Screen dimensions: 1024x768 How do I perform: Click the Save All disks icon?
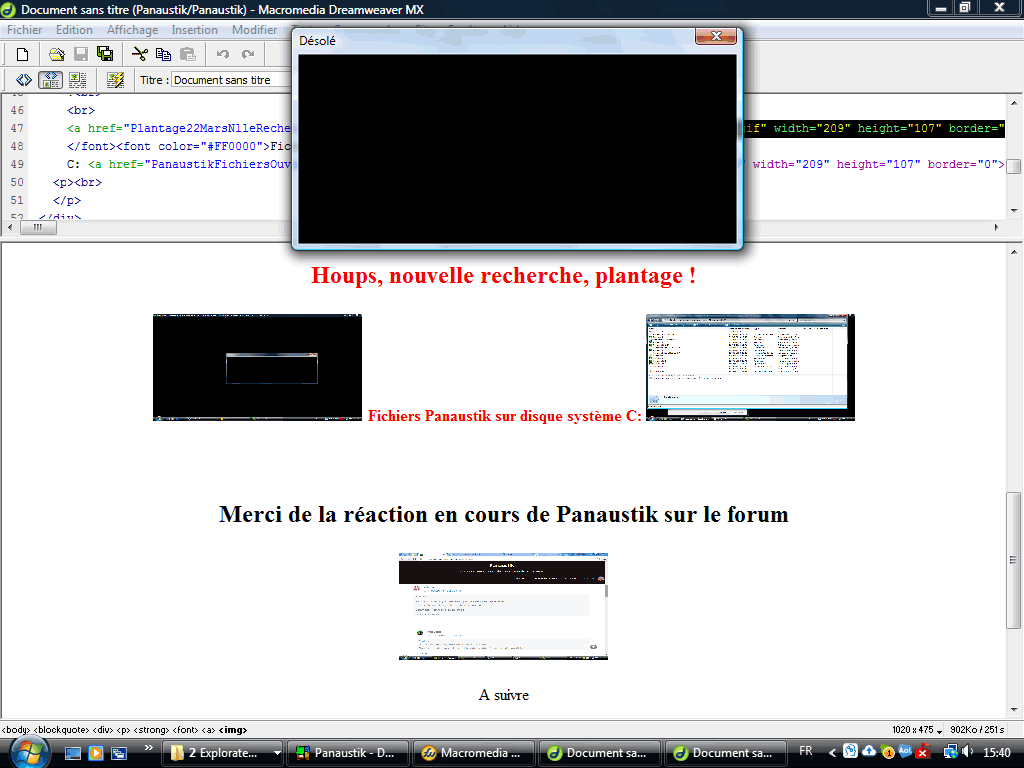tap(105, 54)
